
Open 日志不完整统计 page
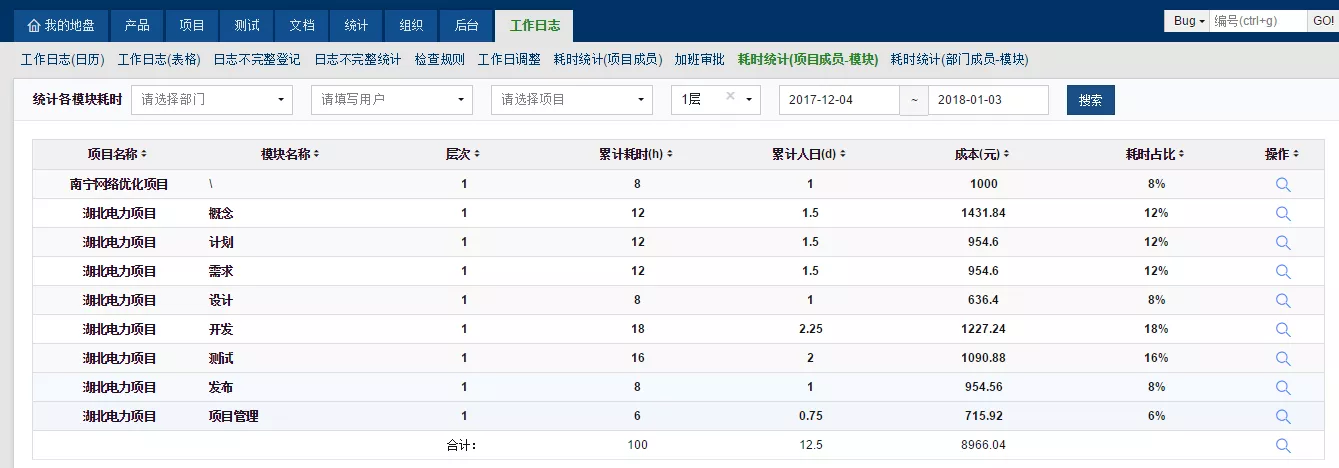(357, 60)
